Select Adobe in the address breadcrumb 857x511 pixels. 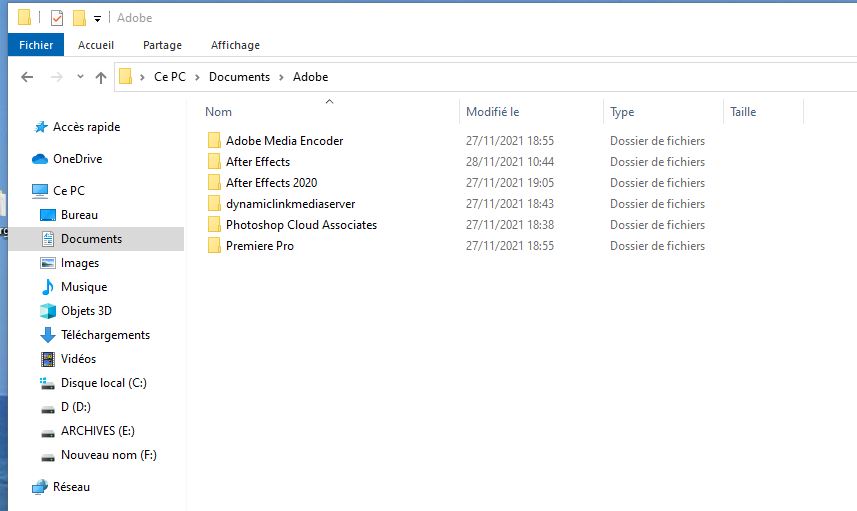tap(310, 77)
